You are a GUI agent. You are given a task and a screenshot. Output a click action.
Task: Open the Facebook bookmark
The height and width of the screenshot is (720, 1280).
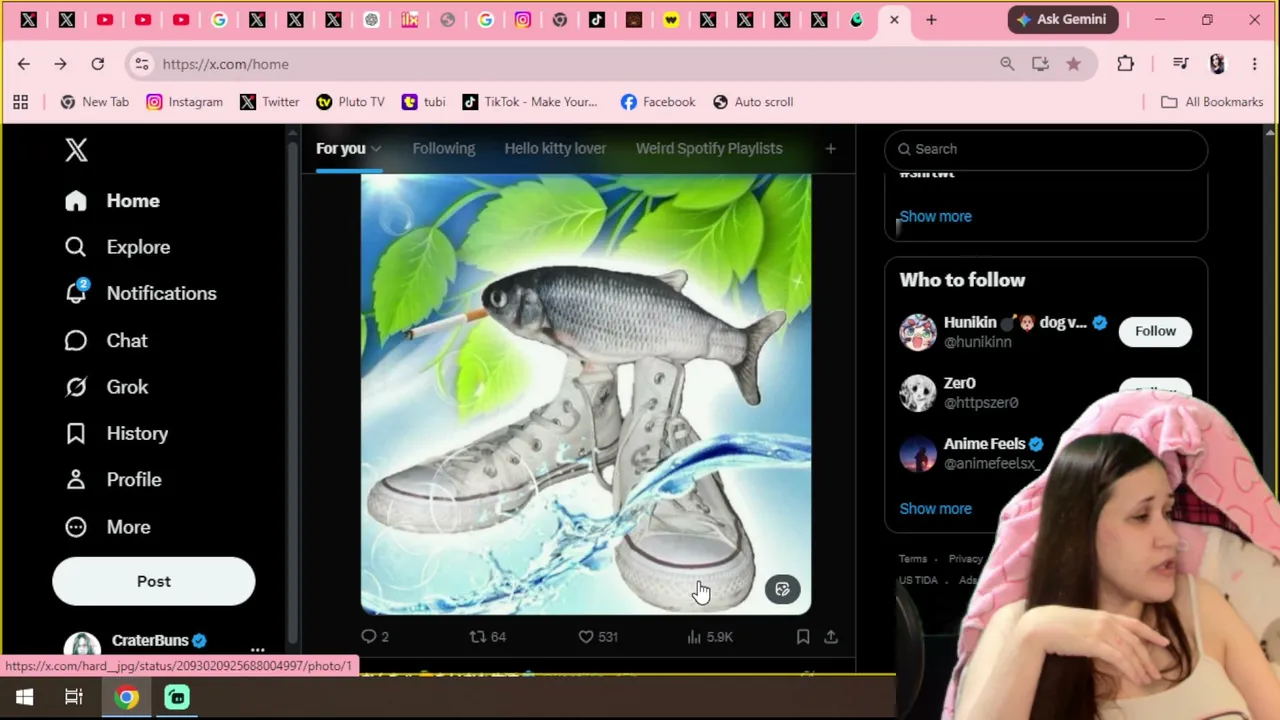point(658,102)
